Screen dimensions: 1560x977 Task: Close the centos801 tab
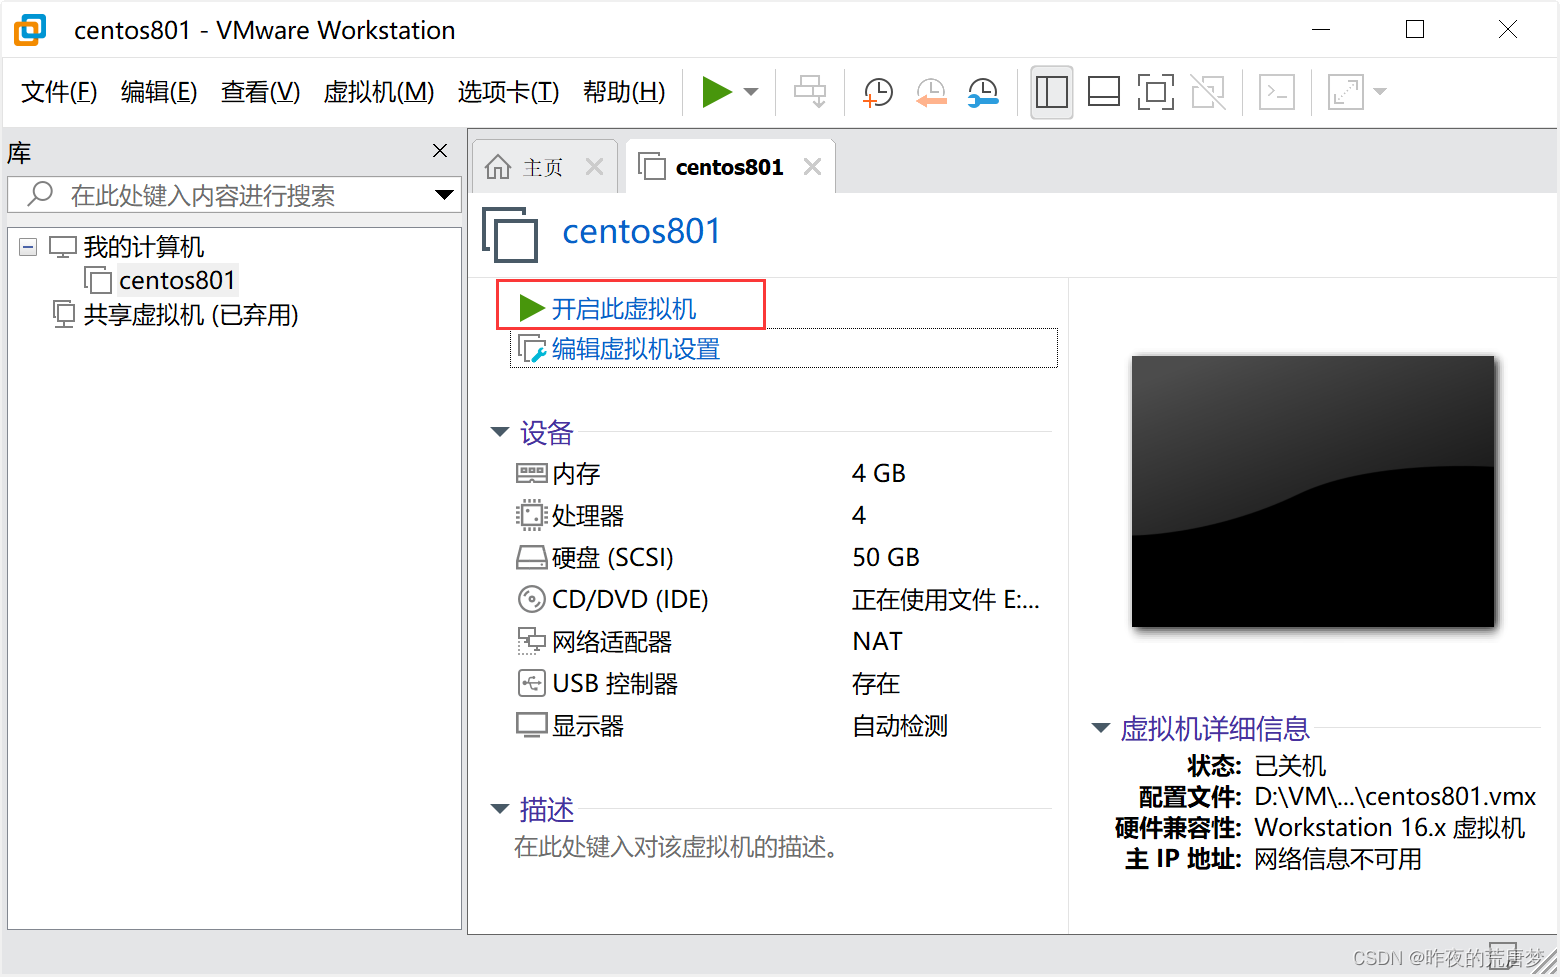click(x=812, y=167)
